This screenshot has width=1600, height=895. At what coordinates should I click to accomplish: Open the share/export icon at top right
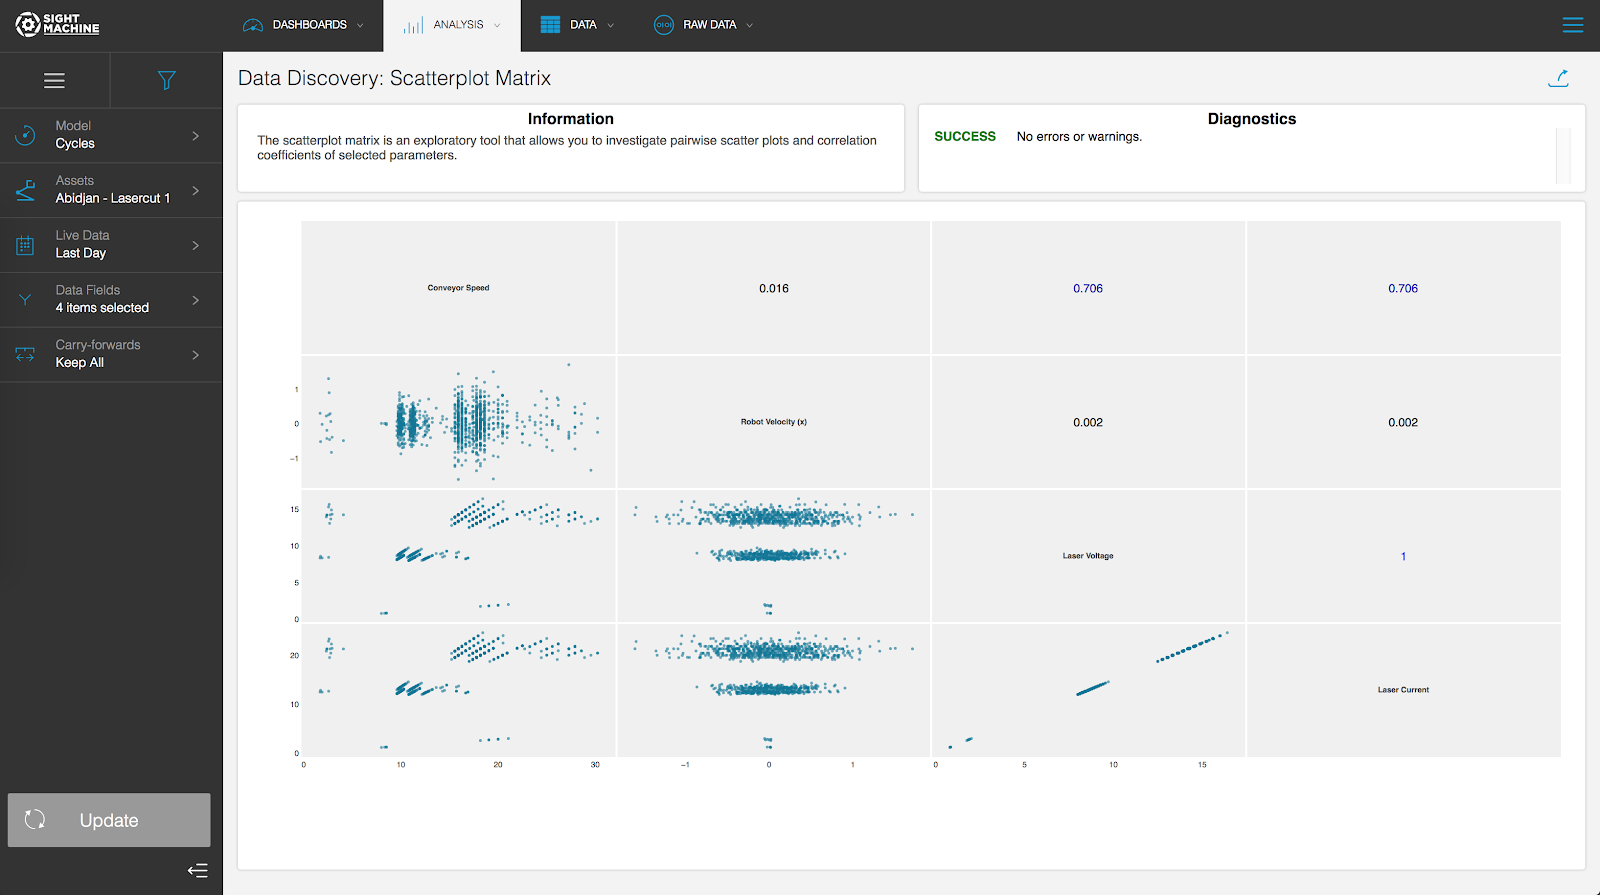click(x=1558, y=78)
